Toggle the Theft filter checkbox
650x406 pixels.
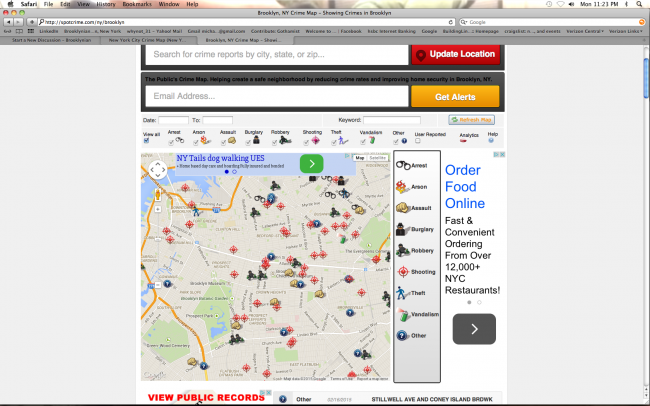tap(334, 142)
